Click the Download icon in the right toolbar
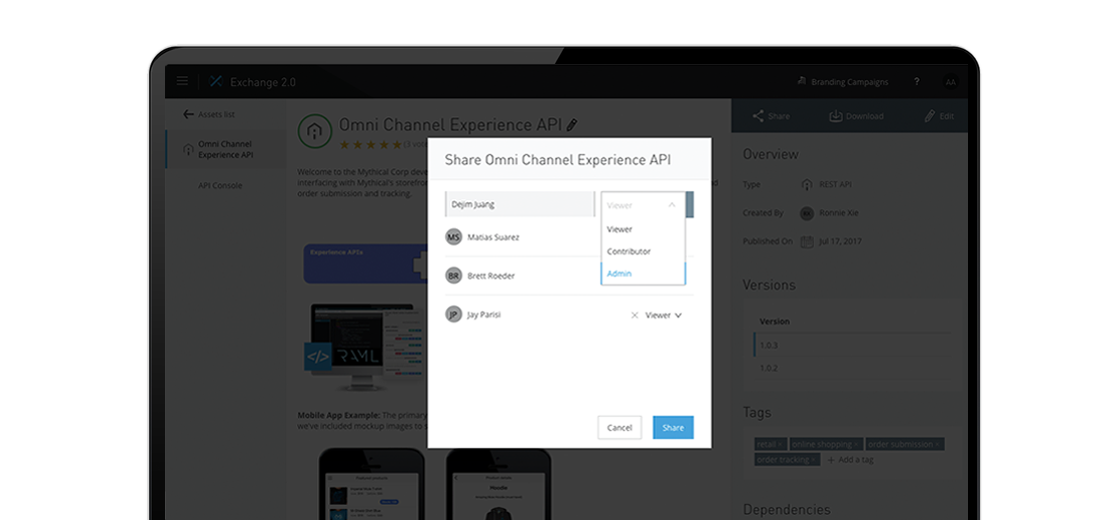Viewport: 1120px width, 520px height. (x=836, y=116)
